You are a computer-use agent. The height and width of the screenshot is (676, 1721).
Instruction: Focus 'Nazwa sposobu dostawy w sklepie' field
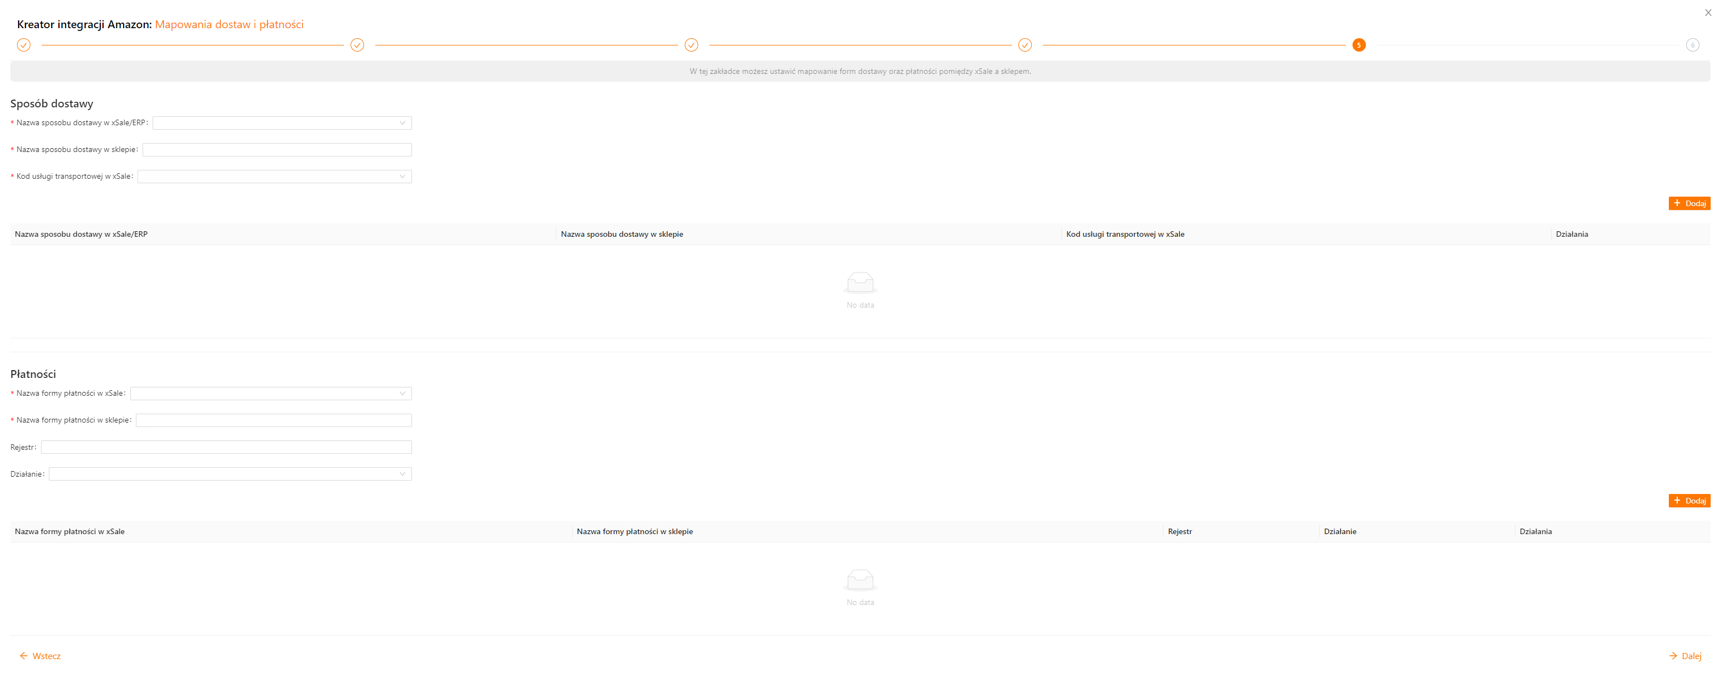(277, 150)
